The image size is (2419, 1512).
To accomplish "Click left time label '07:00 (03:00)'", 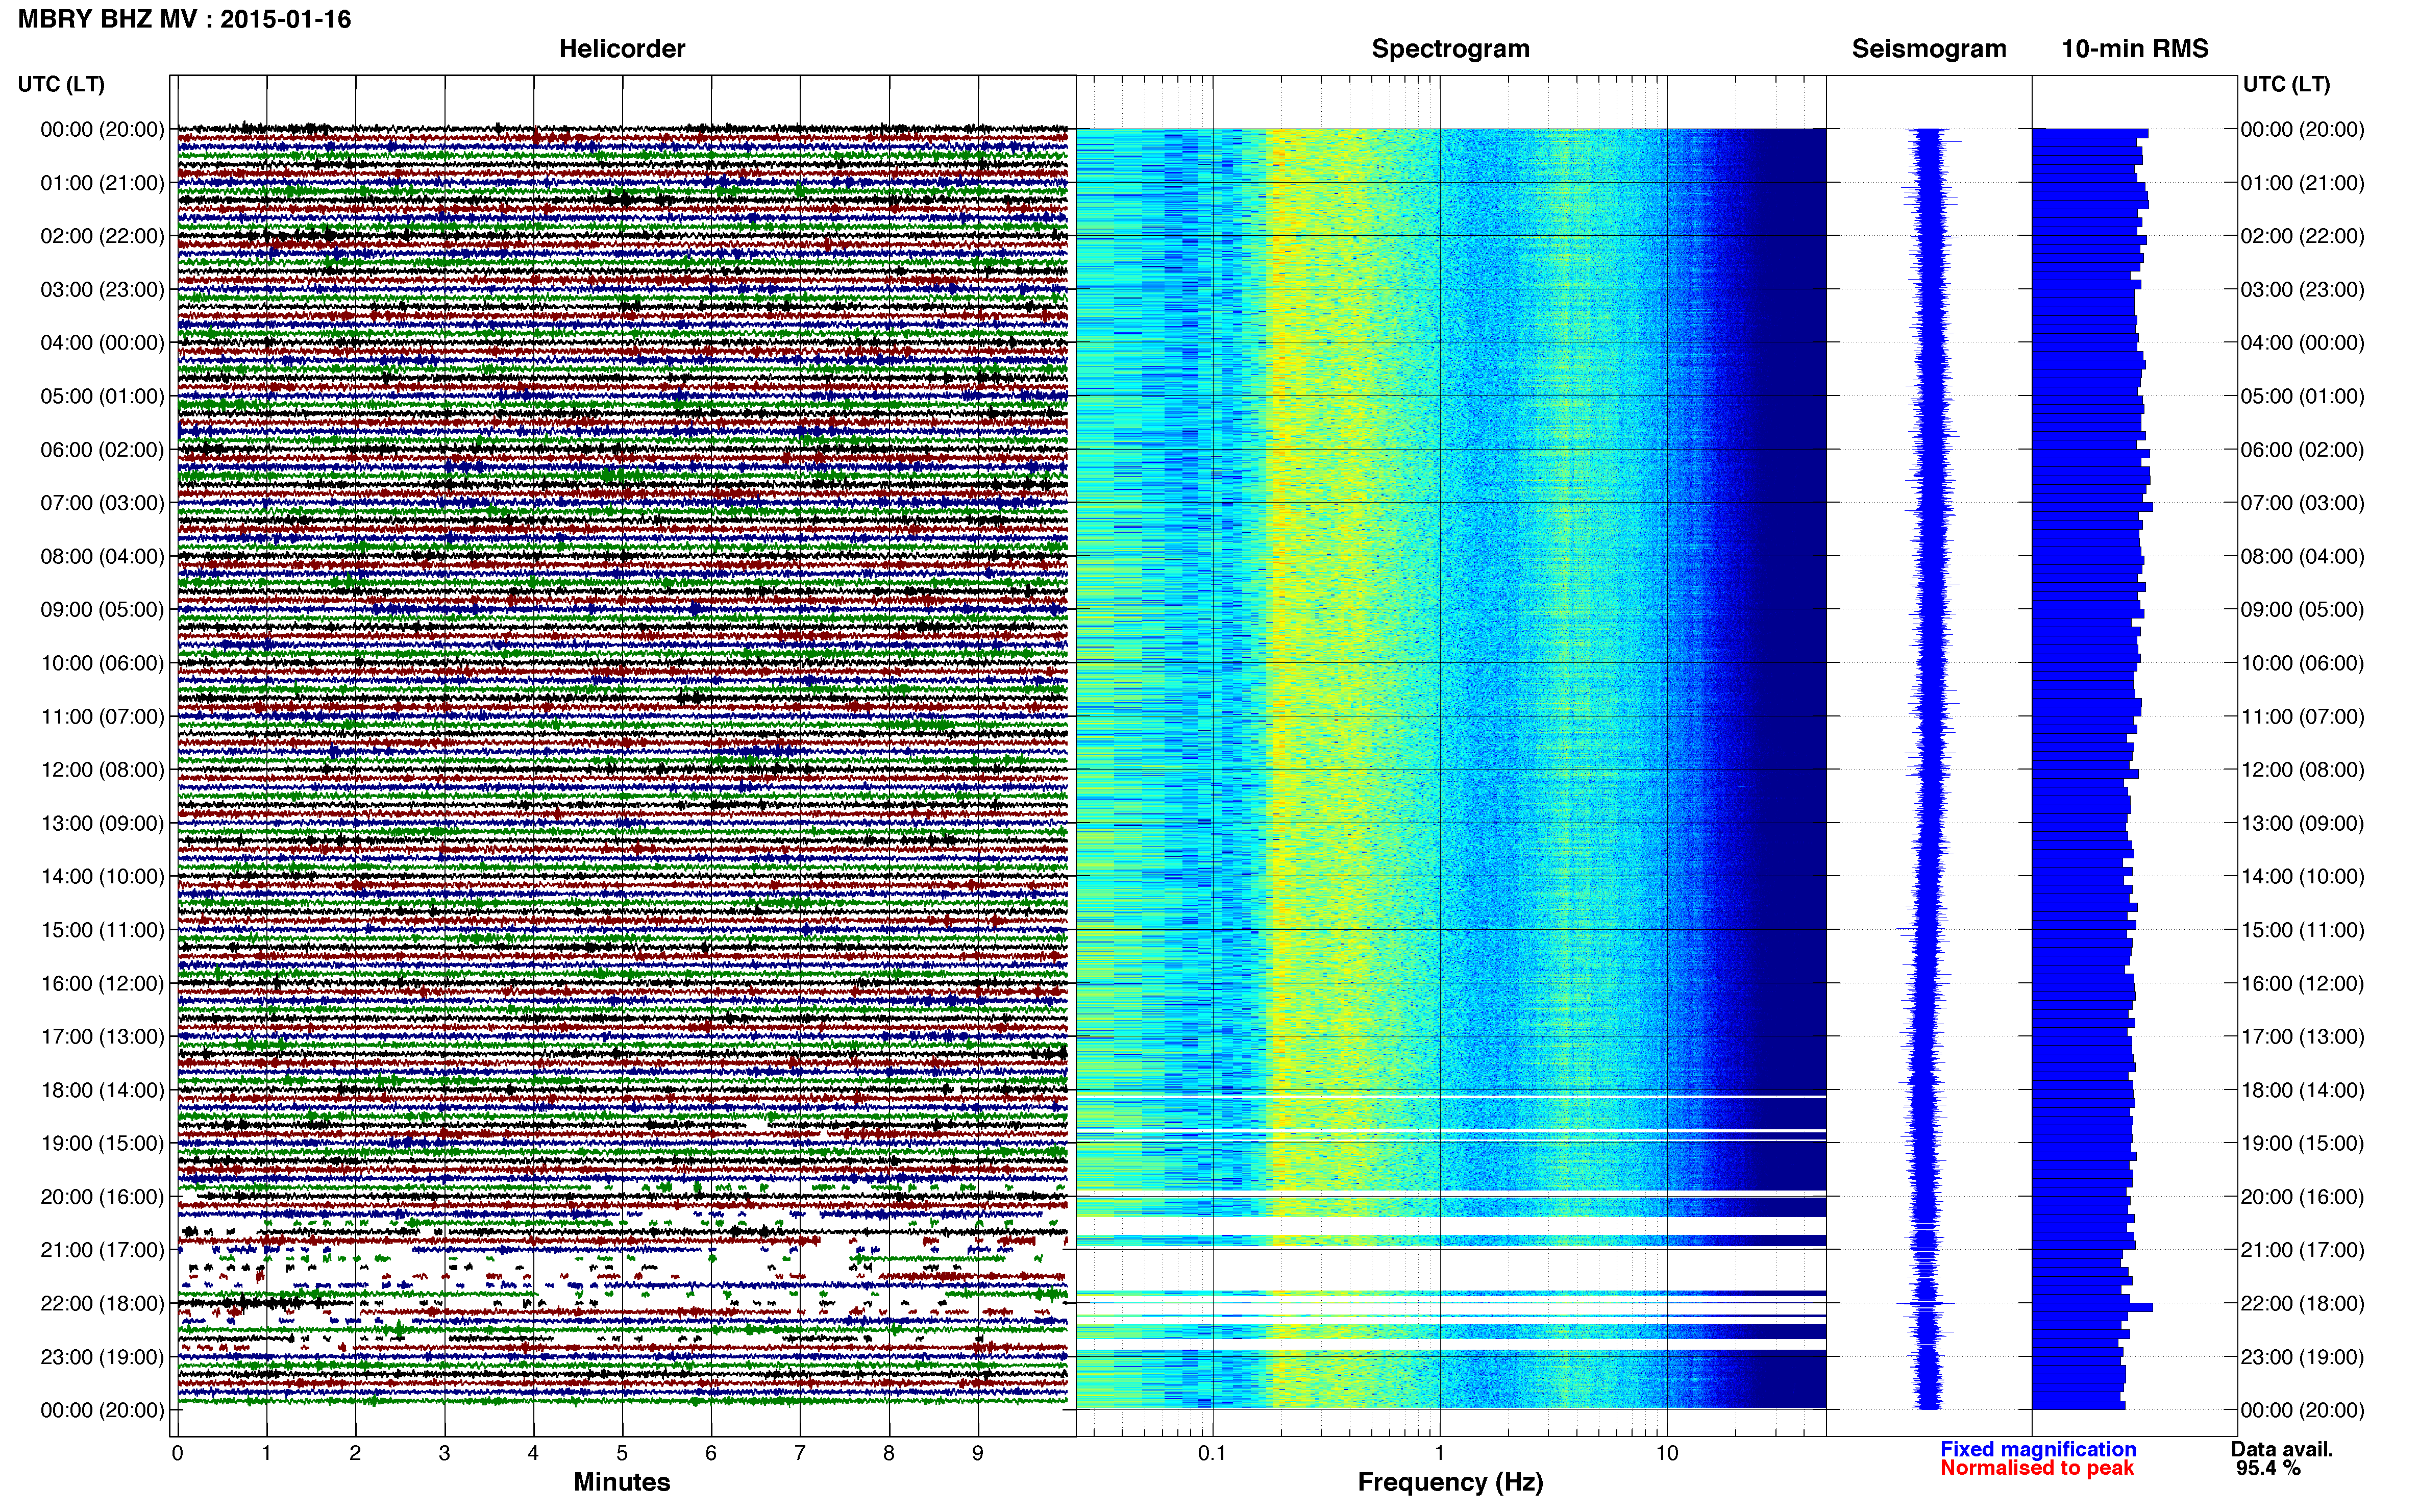I will (102, 502).
